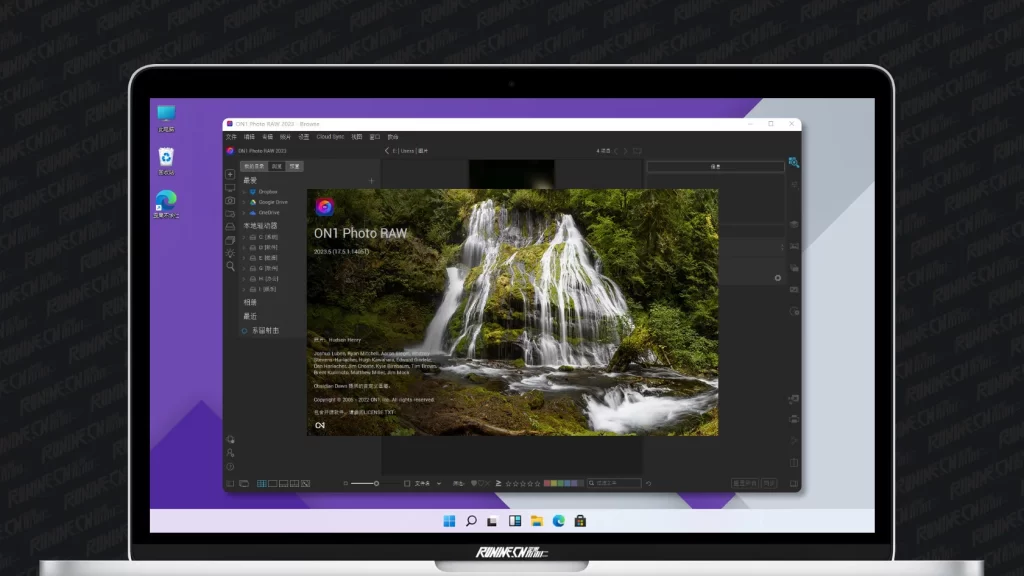Screen dimensions: 1024x576
Task: Open Microsoft Edge from the Windows taskbar
Action: [558, 521]
